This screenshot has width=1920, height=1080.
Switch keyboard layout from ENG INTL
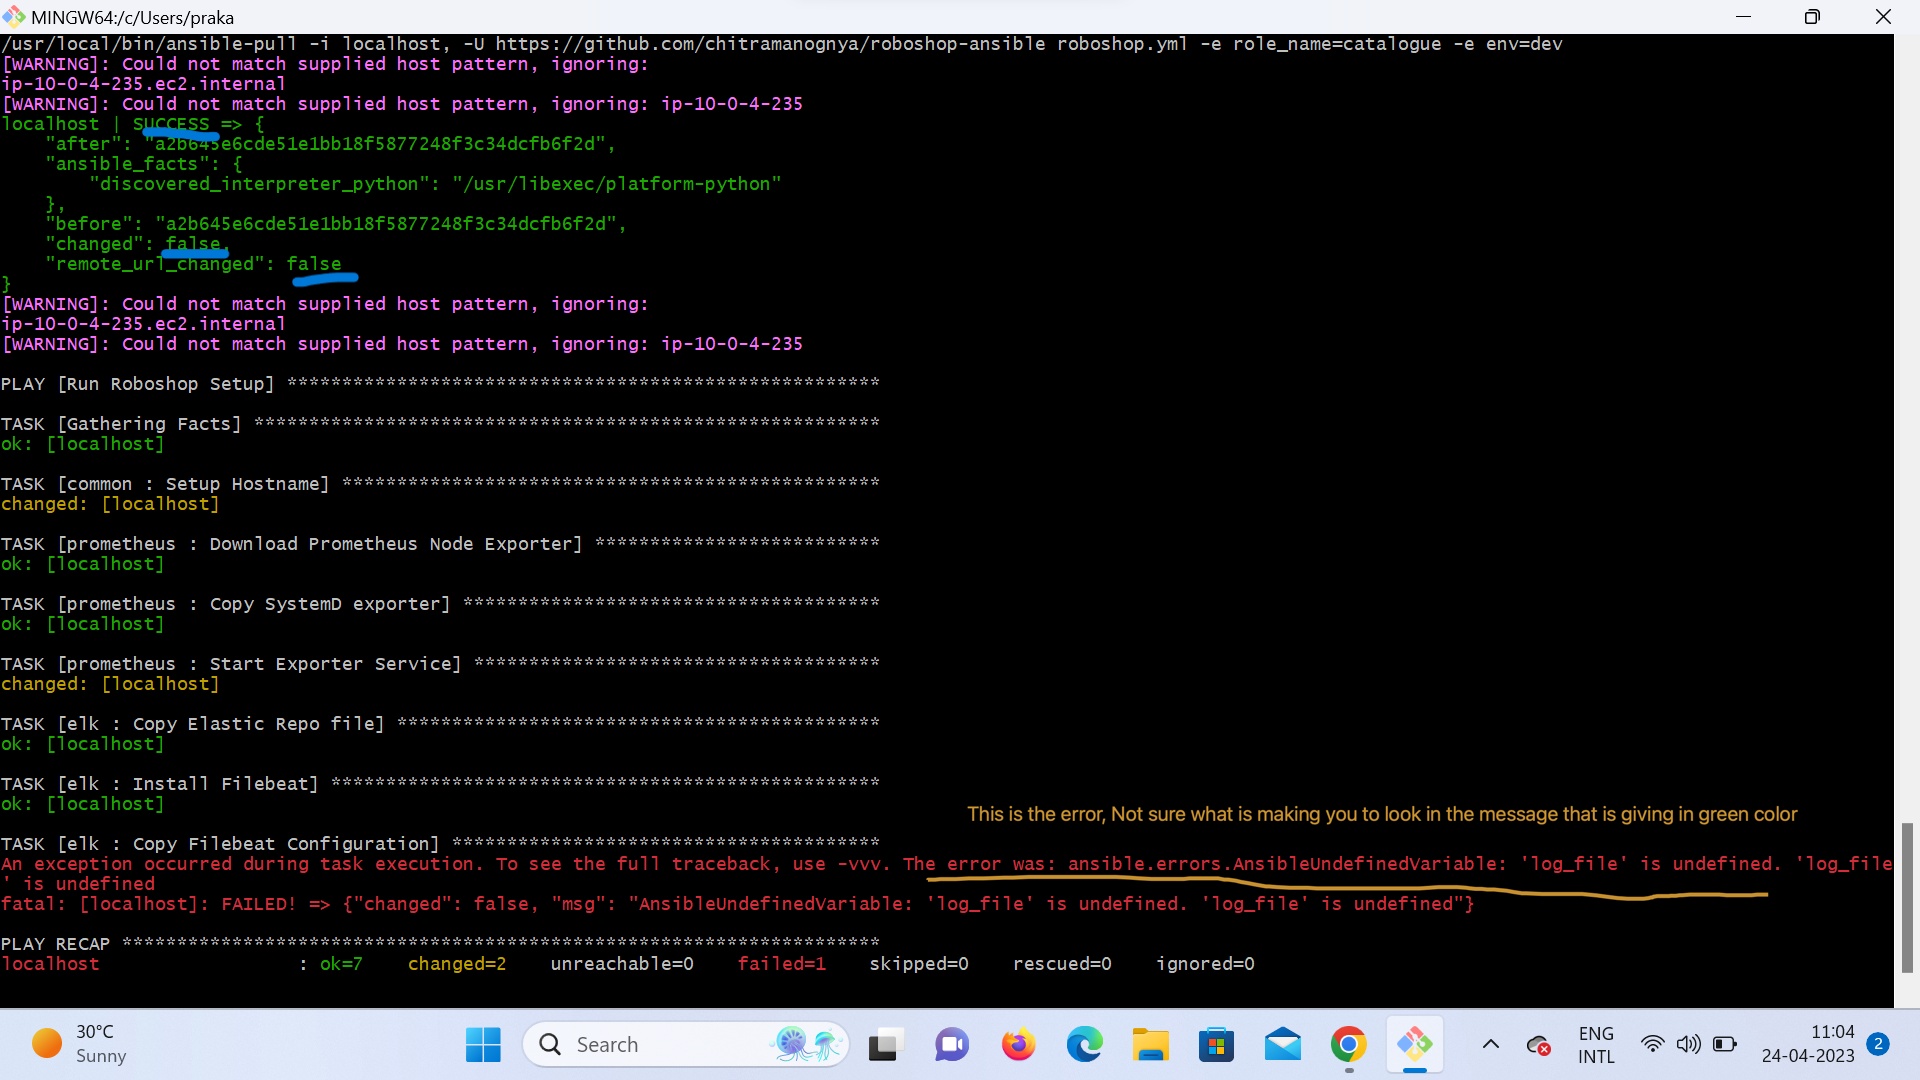click(x=1596, y=1045)
